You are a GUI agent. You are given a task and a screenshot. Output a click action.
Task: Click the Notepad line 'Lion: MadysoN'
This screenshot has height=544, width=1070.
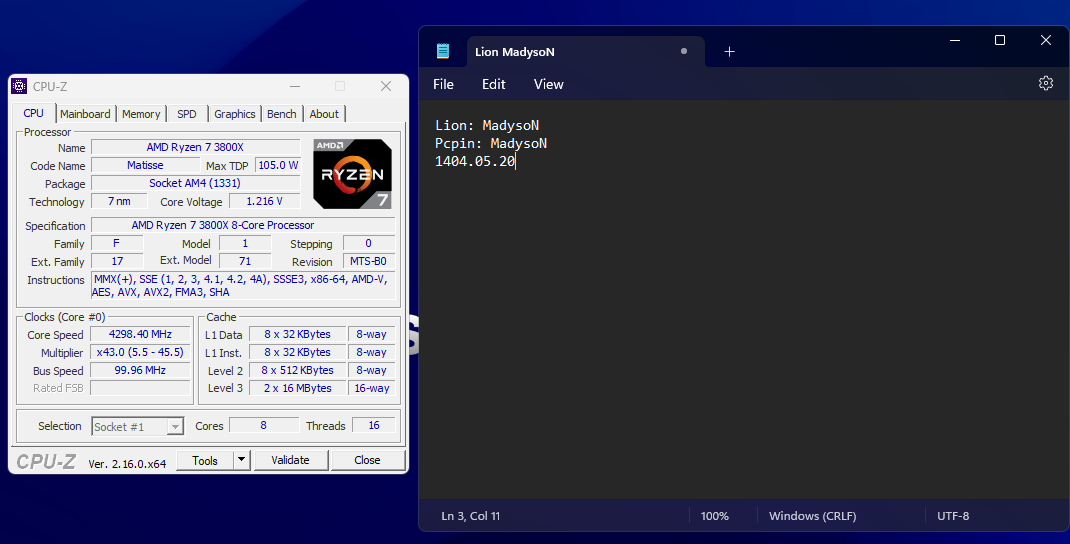[x=487, y=126]
